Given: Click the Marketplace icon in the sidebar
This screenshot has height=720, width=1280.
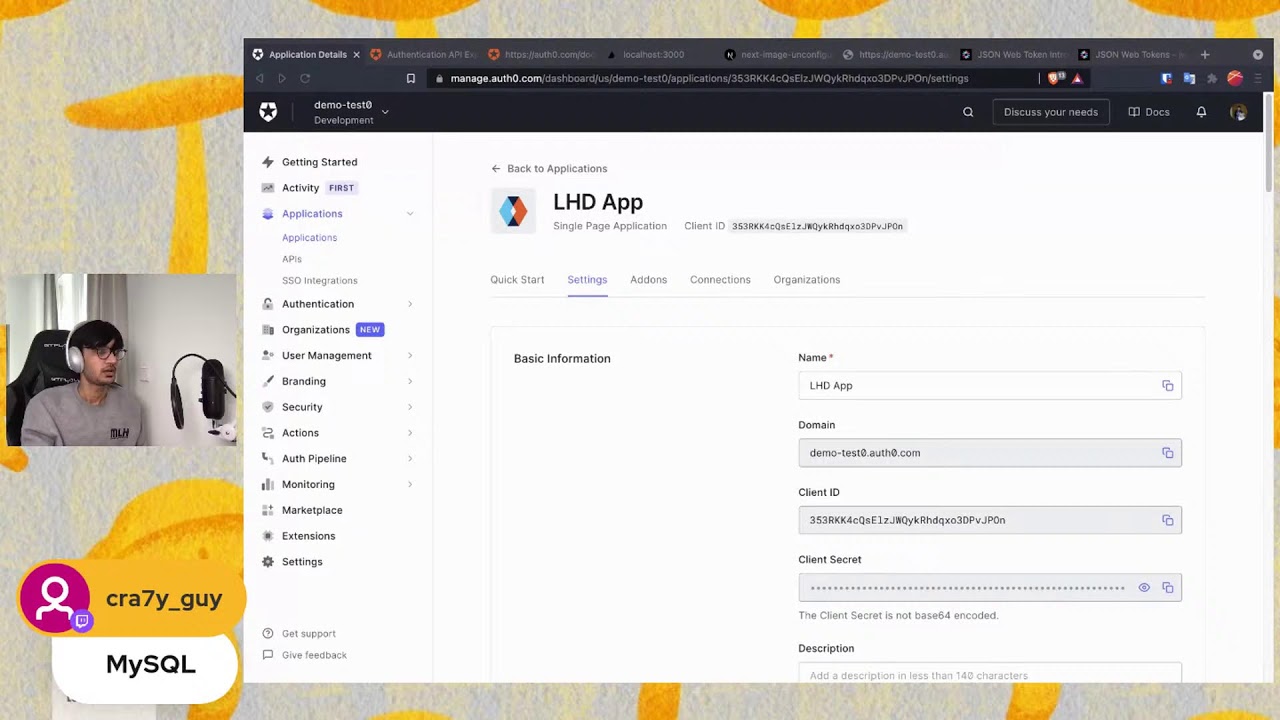Looking at the screenshot, I should click(x=268, y=510).
